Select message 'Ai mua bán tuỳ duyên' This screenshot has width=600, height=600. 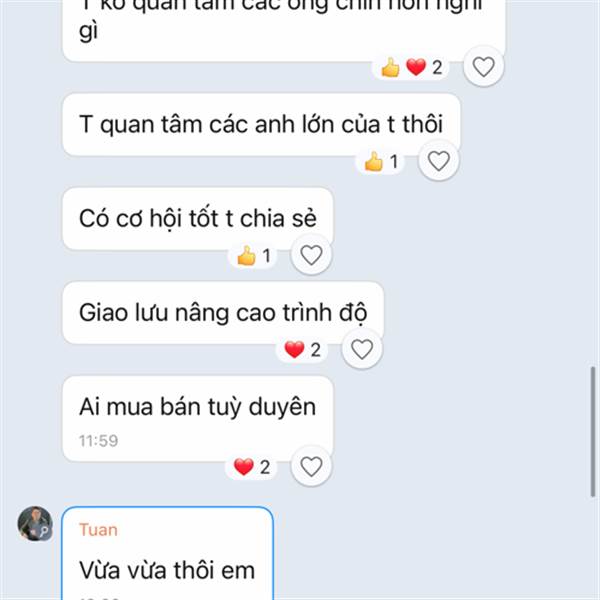pyautogui.click(x=197, y=419)
